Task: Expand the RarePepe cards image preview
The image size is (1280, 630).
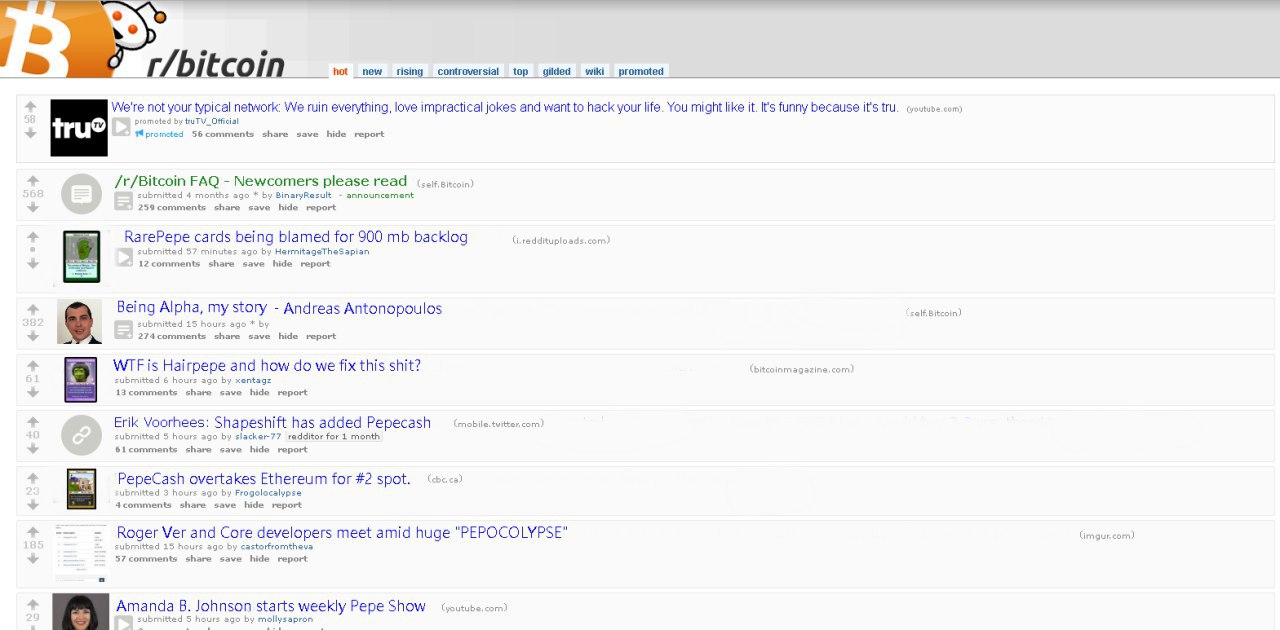Action: click(x=124, y=257)
